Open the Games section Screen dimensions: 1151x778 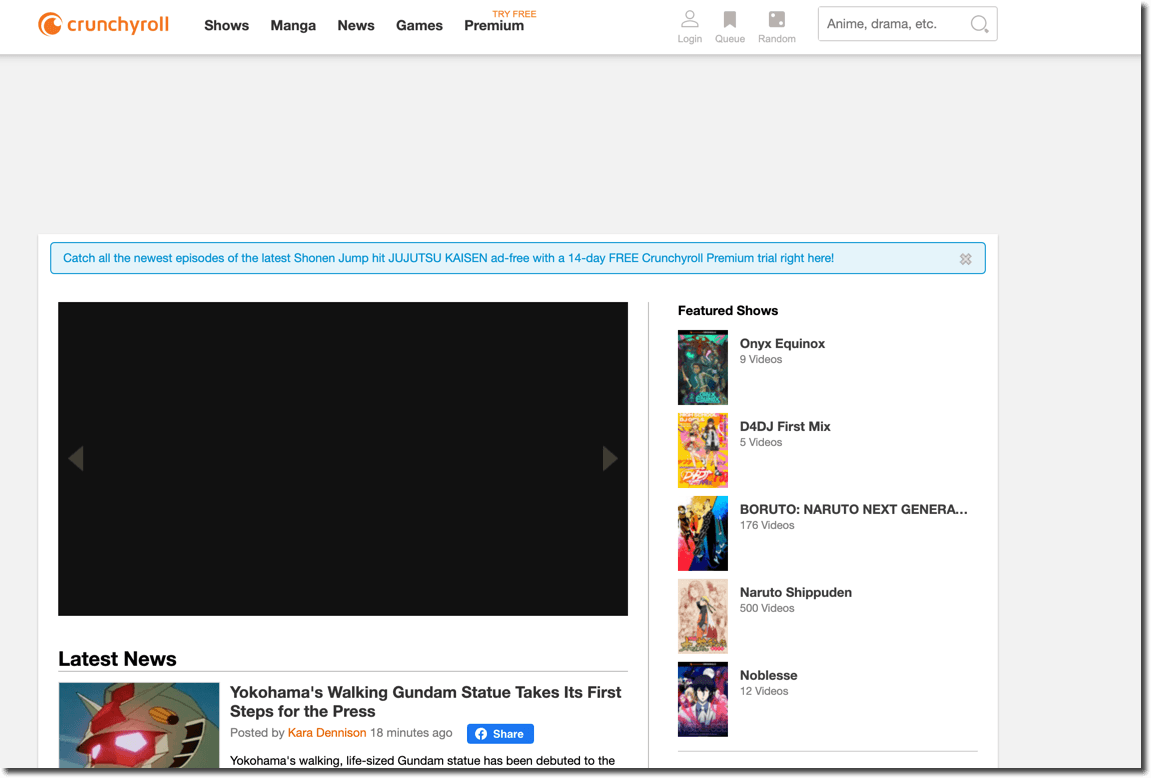click(419, 25)
